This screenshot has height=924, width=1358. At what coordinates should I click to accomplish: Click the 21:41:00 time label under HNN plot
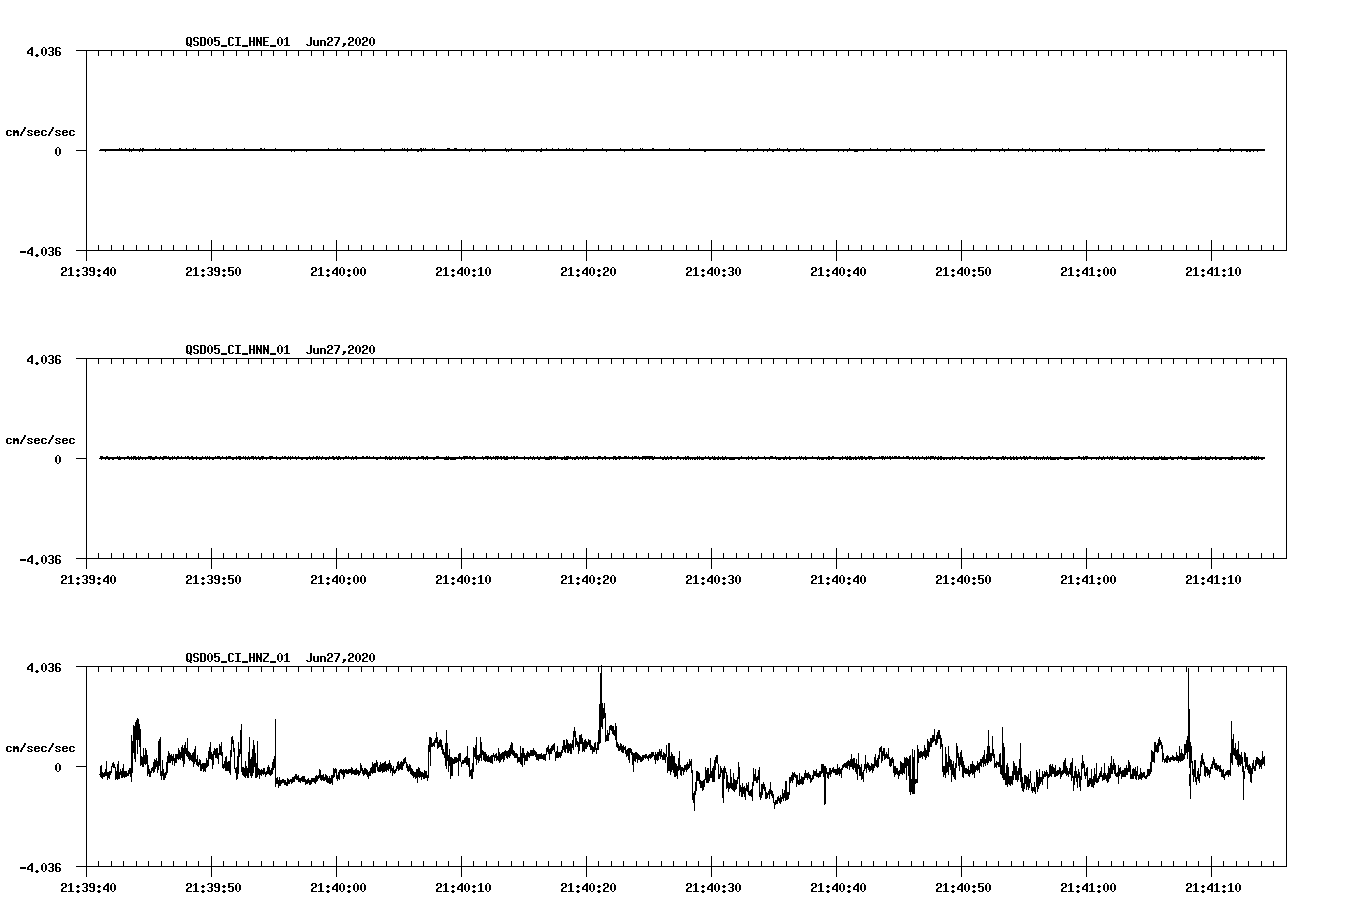[x=1088, y=580]
